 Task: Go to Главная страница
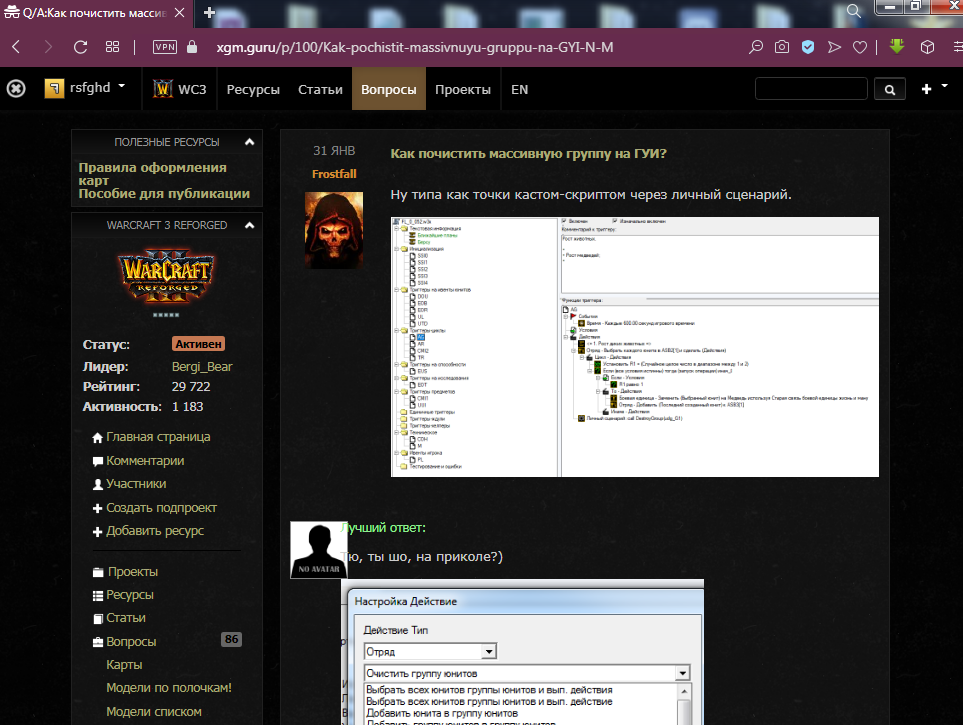click(x=151, y=437)
